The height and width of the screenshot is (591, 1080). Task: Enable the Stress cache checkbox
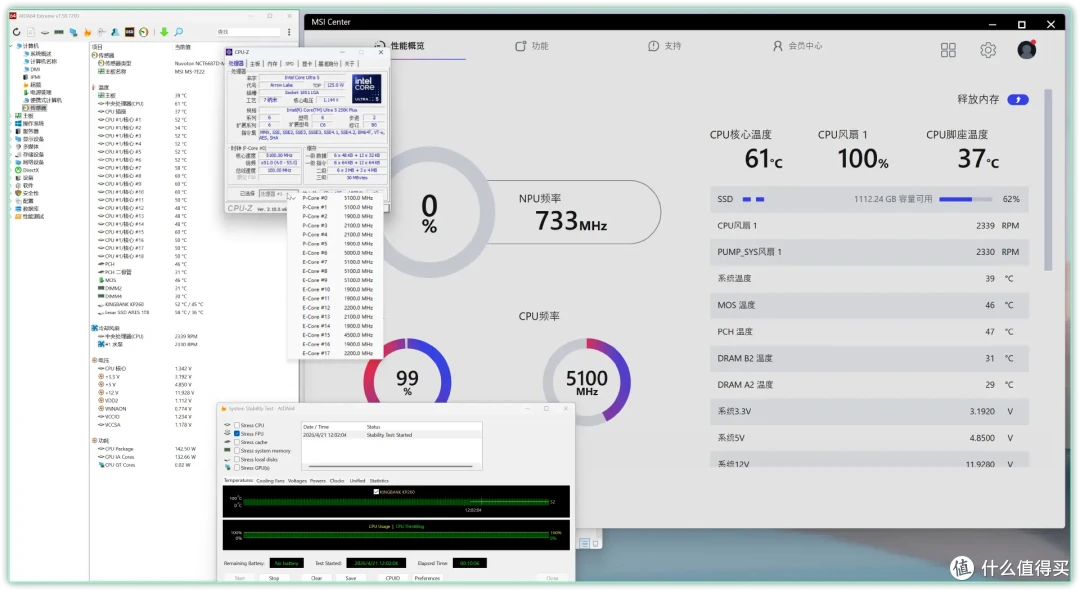pos(237,442)
